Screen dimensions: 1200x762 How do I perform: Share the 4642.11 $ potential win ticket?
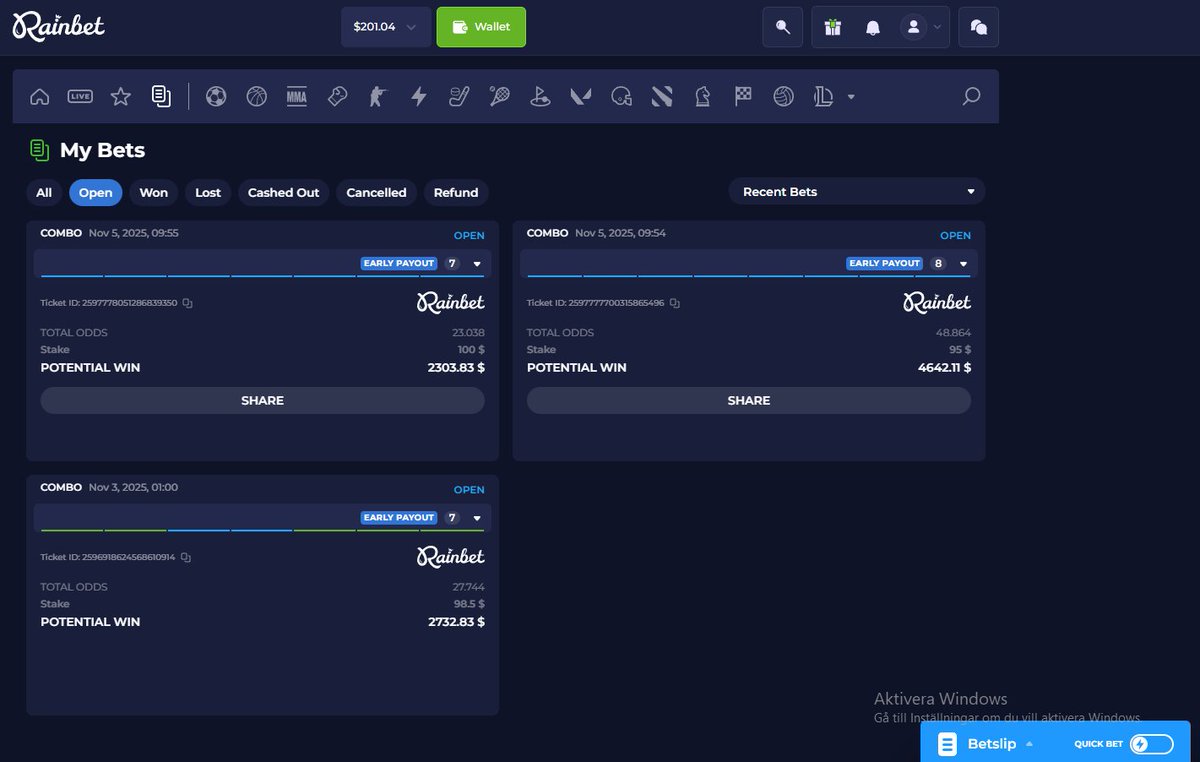tap(749, 400)
